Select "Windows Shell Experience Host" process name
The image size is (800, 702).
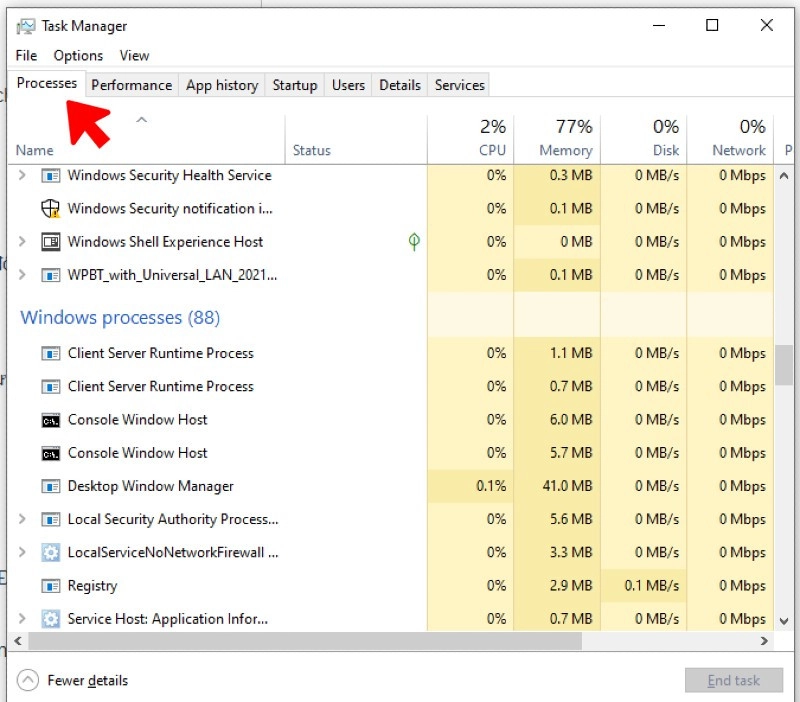tap(165, 242)
